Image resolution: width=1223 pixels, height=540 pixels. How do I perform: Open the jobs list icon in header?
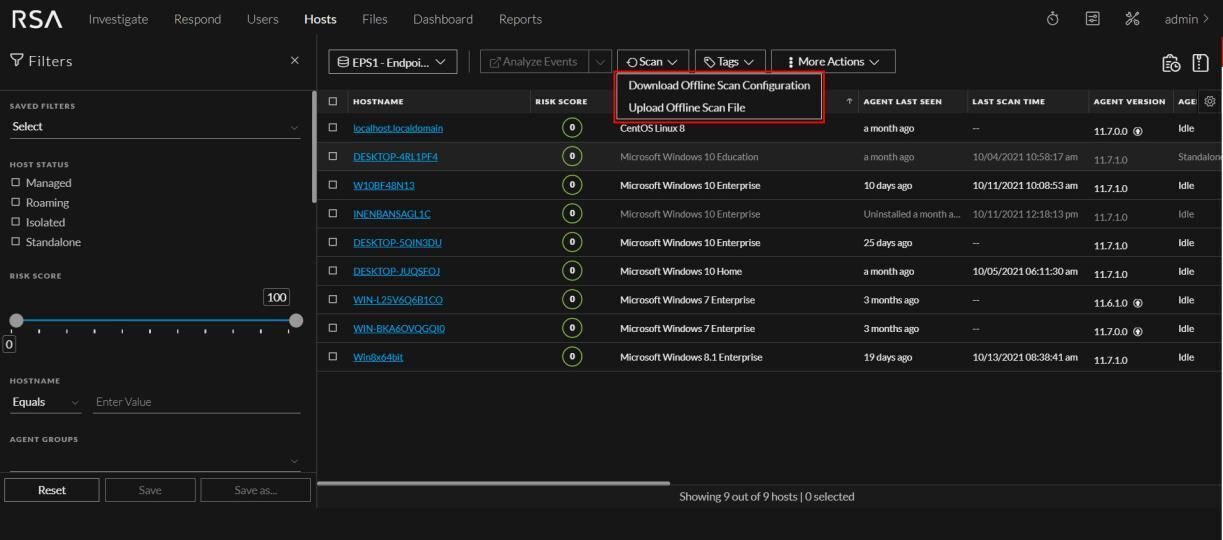[1093, 19]
